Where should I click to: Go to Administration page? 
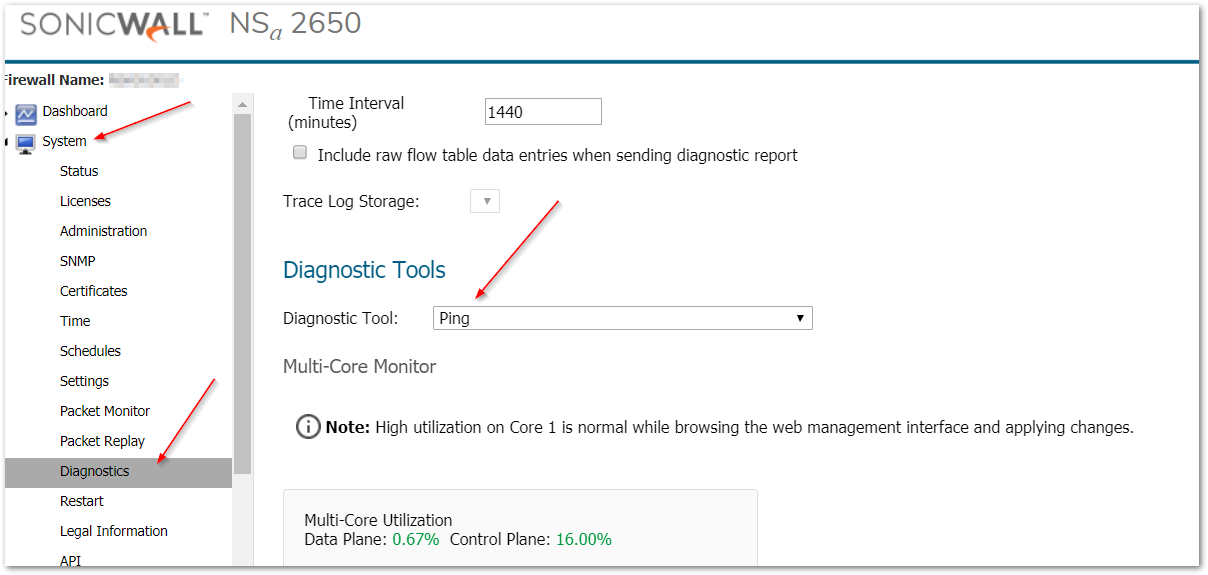point(103,231)
